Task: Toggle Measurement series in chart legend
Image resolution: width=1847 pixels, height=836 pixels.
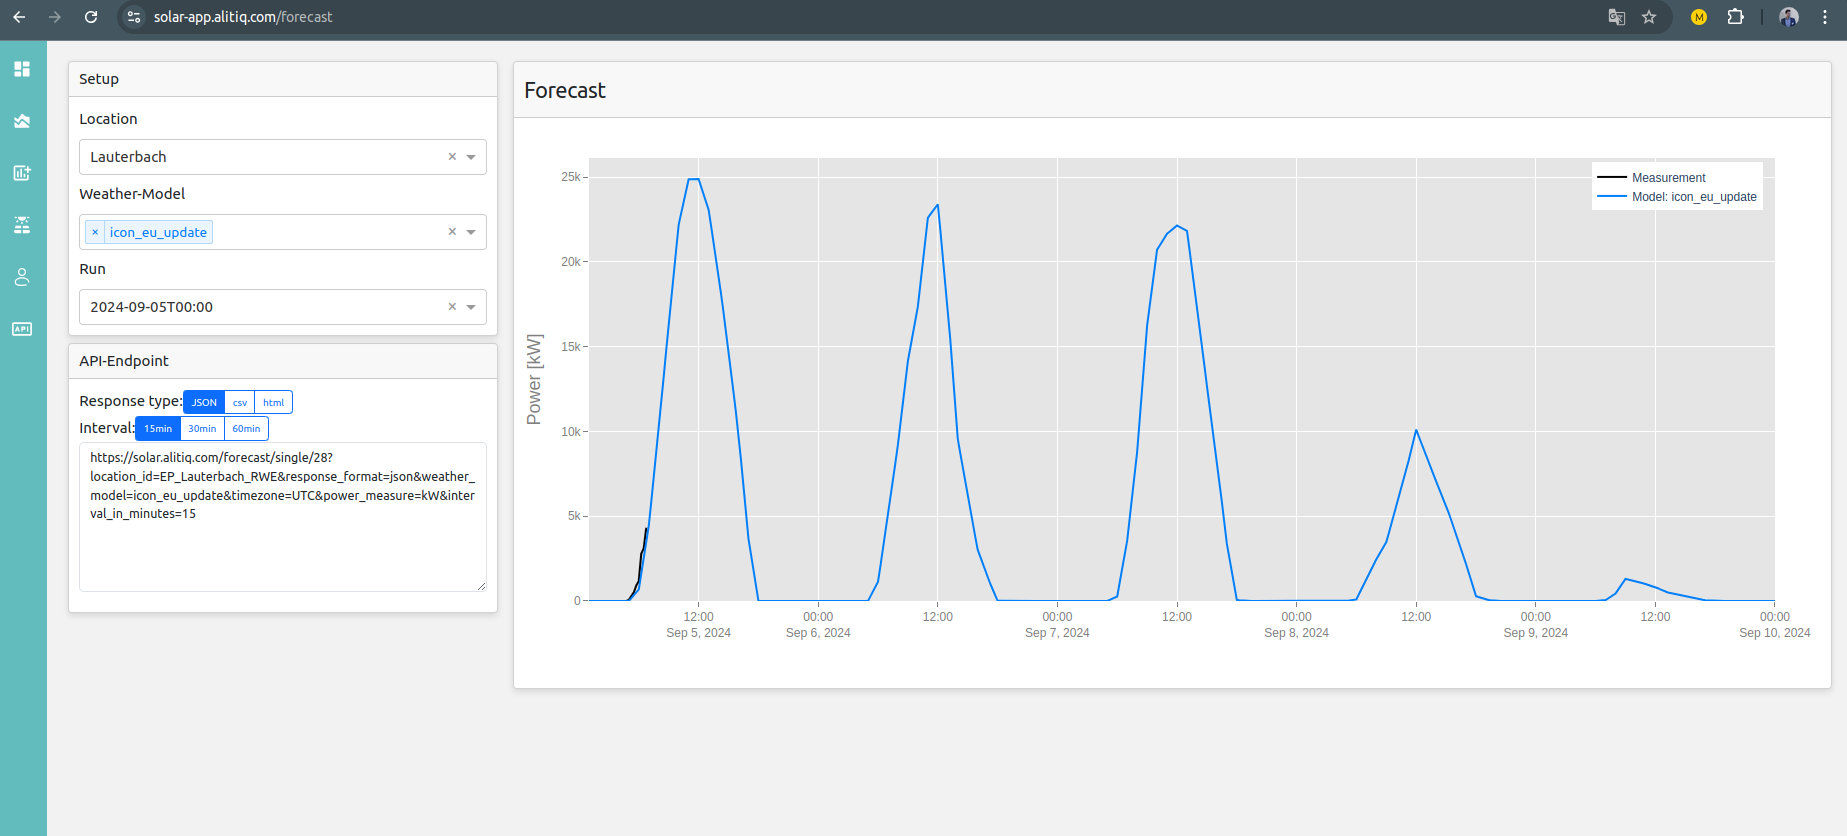Action: (x=1667, y=178)
